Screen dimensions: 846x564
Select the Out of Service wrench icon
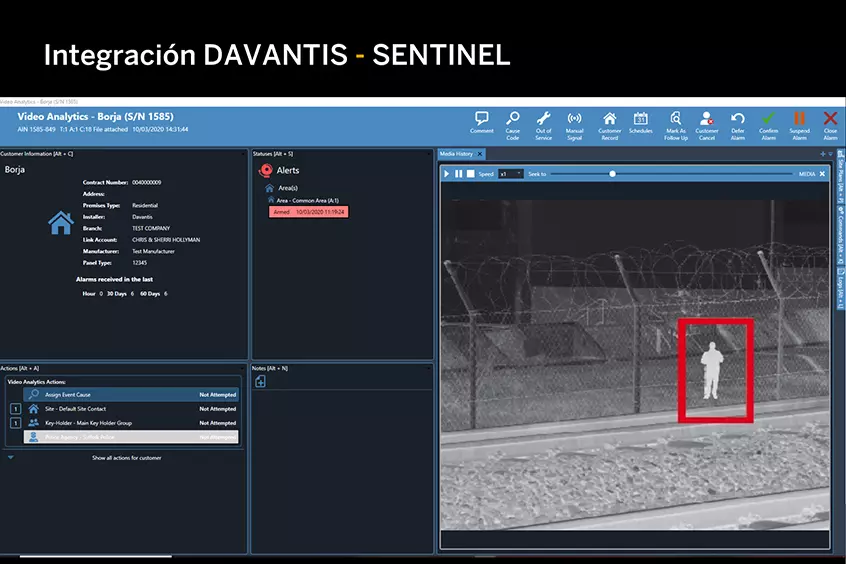pyautogui.click(x=543, y=118)
